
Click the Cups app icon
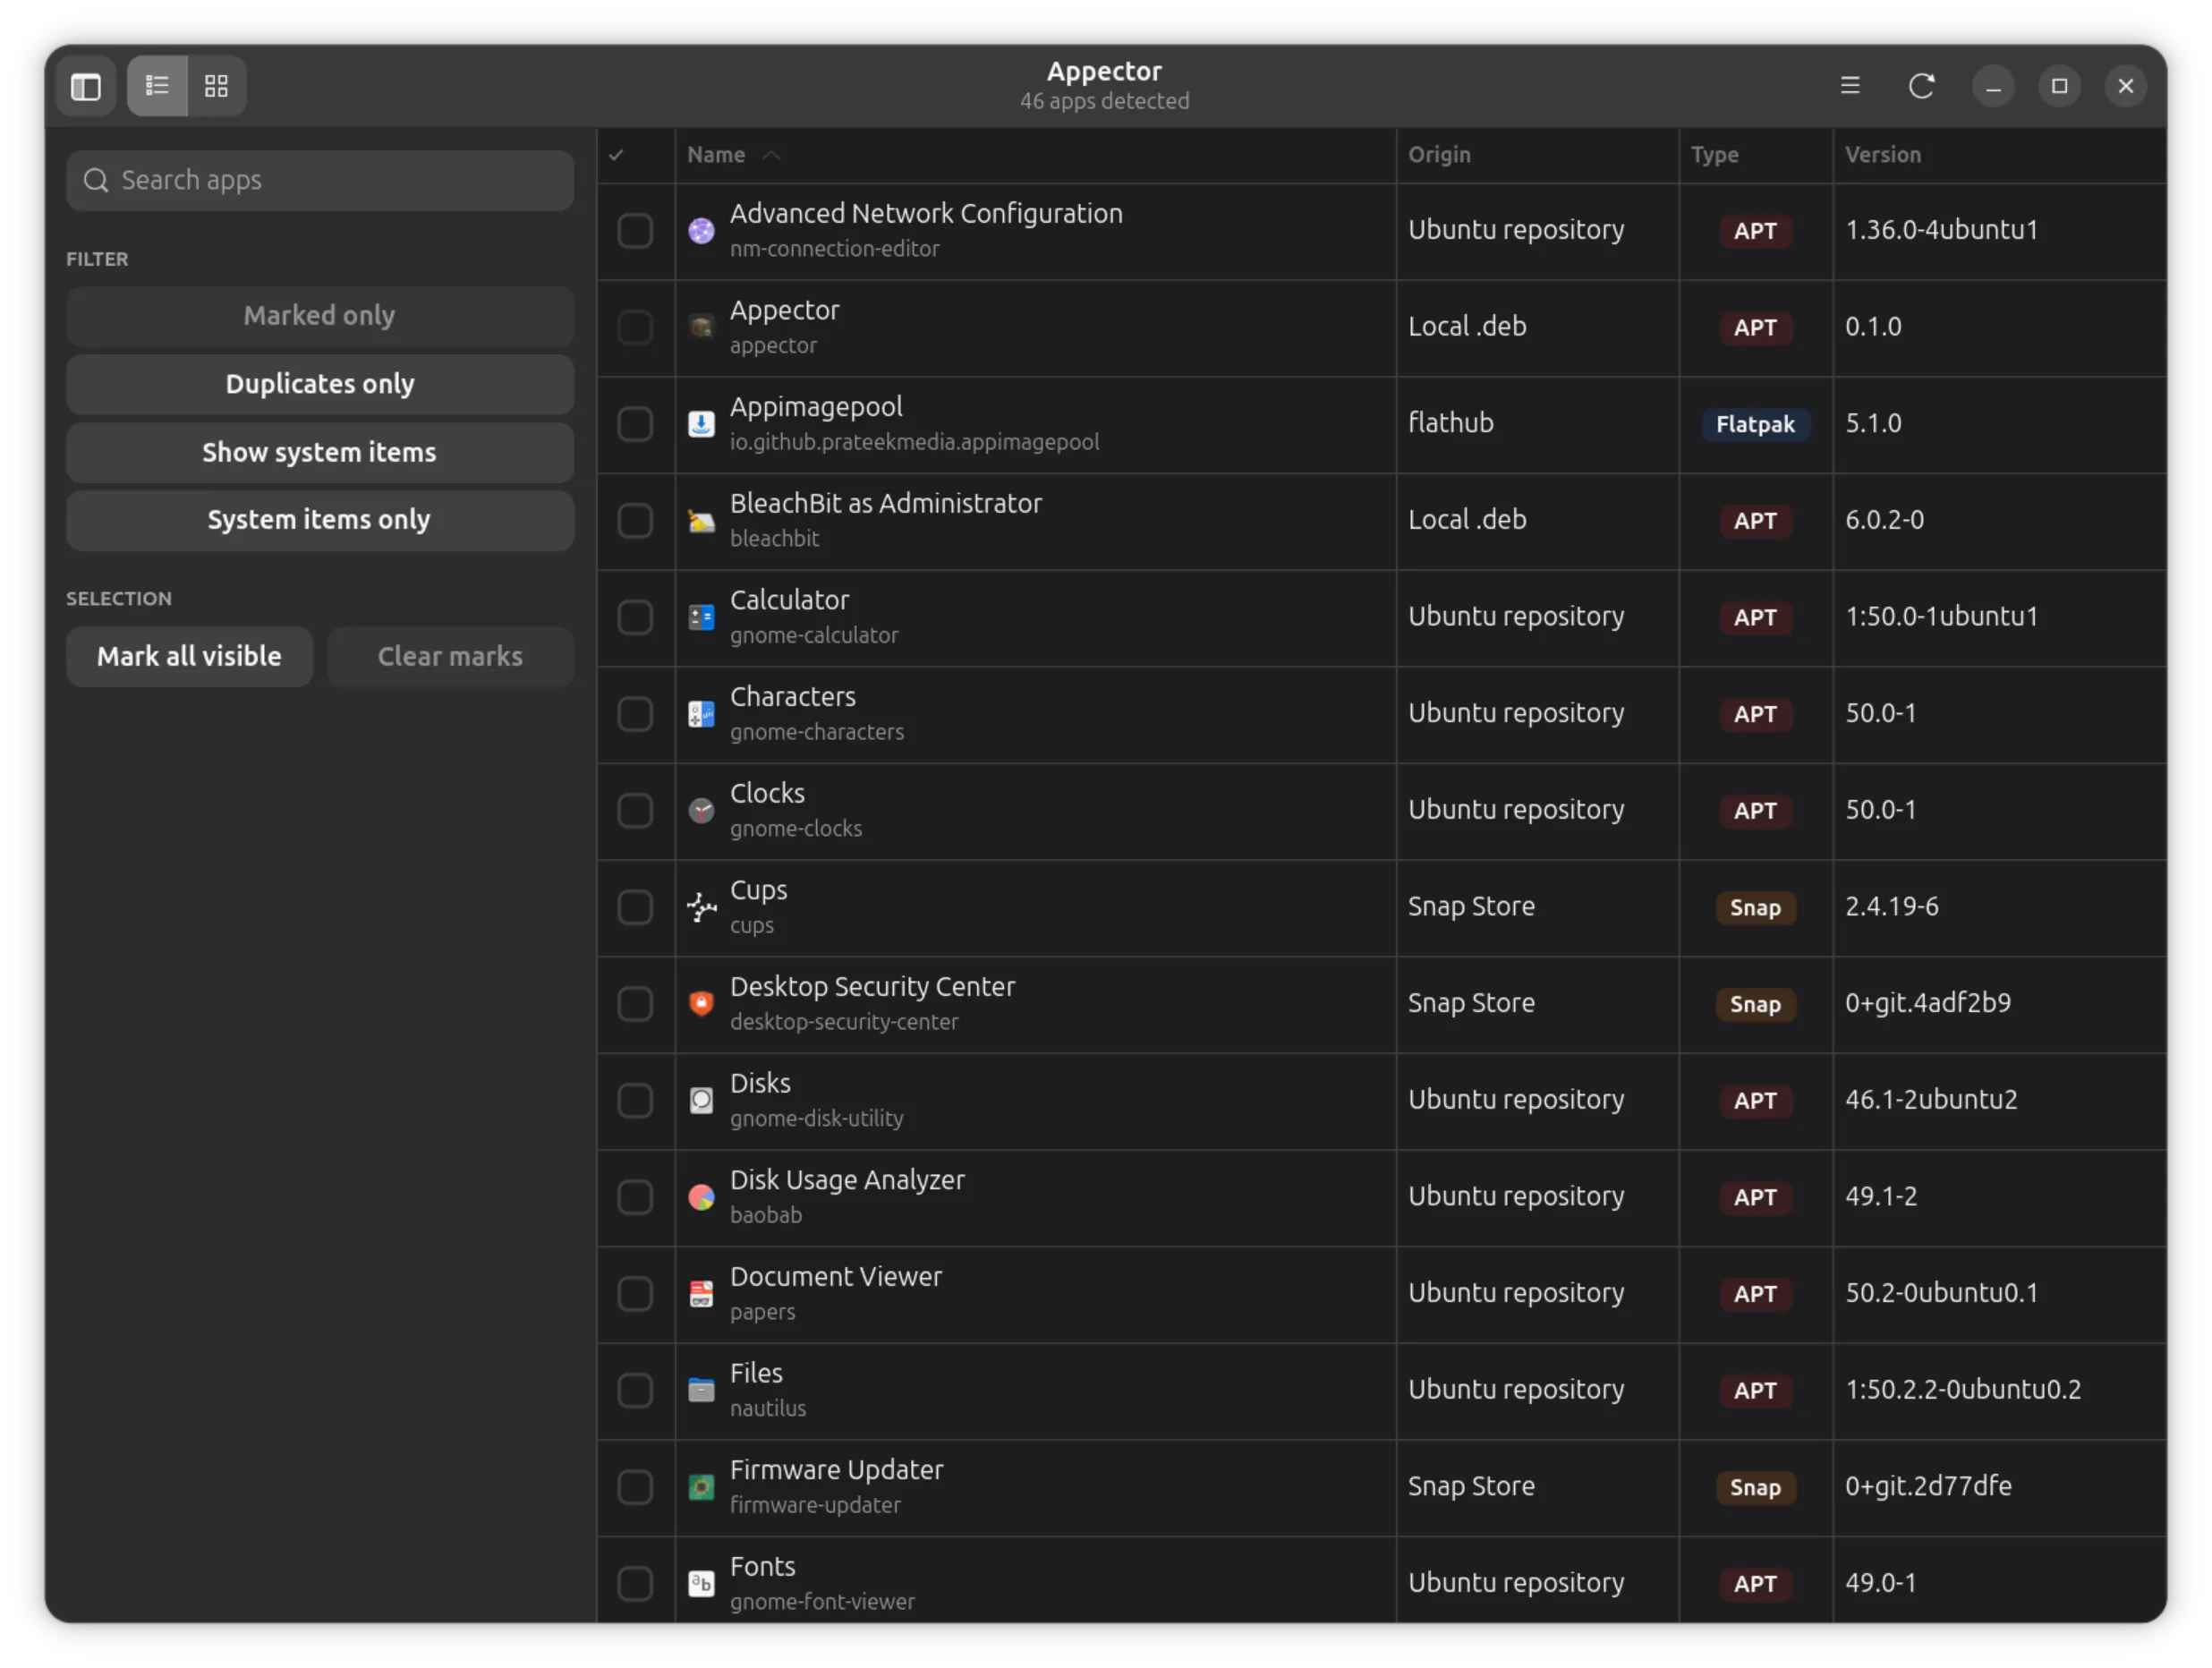click(x=702, y=907)
